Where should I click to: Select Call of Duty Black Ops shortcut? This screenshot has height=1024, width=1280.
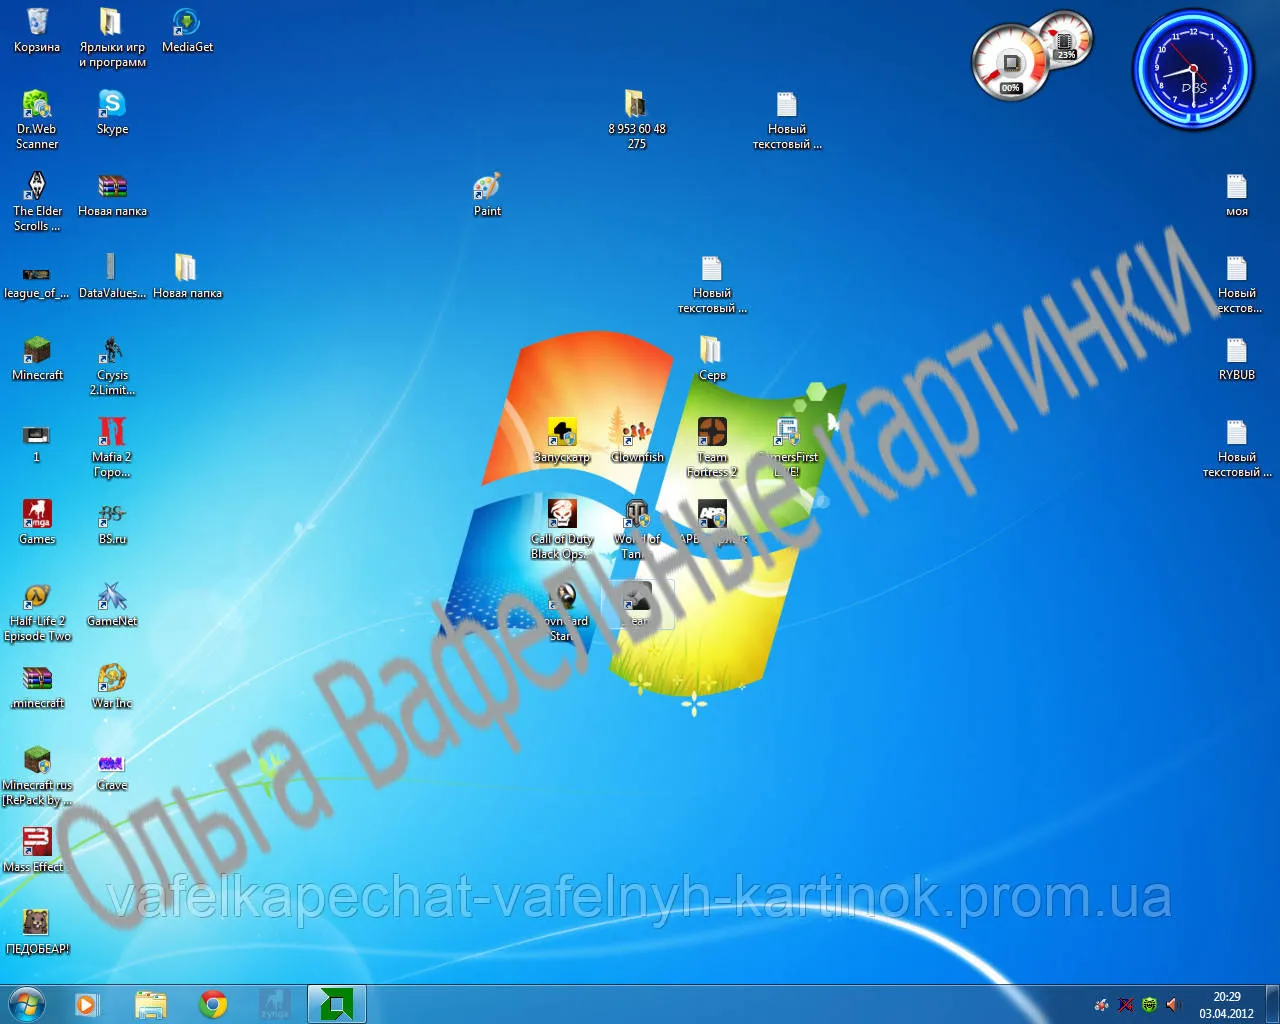[562, 530]
